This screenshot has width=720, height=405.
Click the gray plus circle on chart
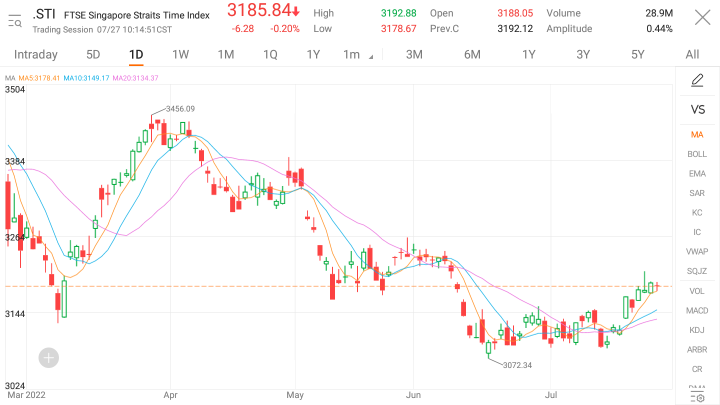49,358
